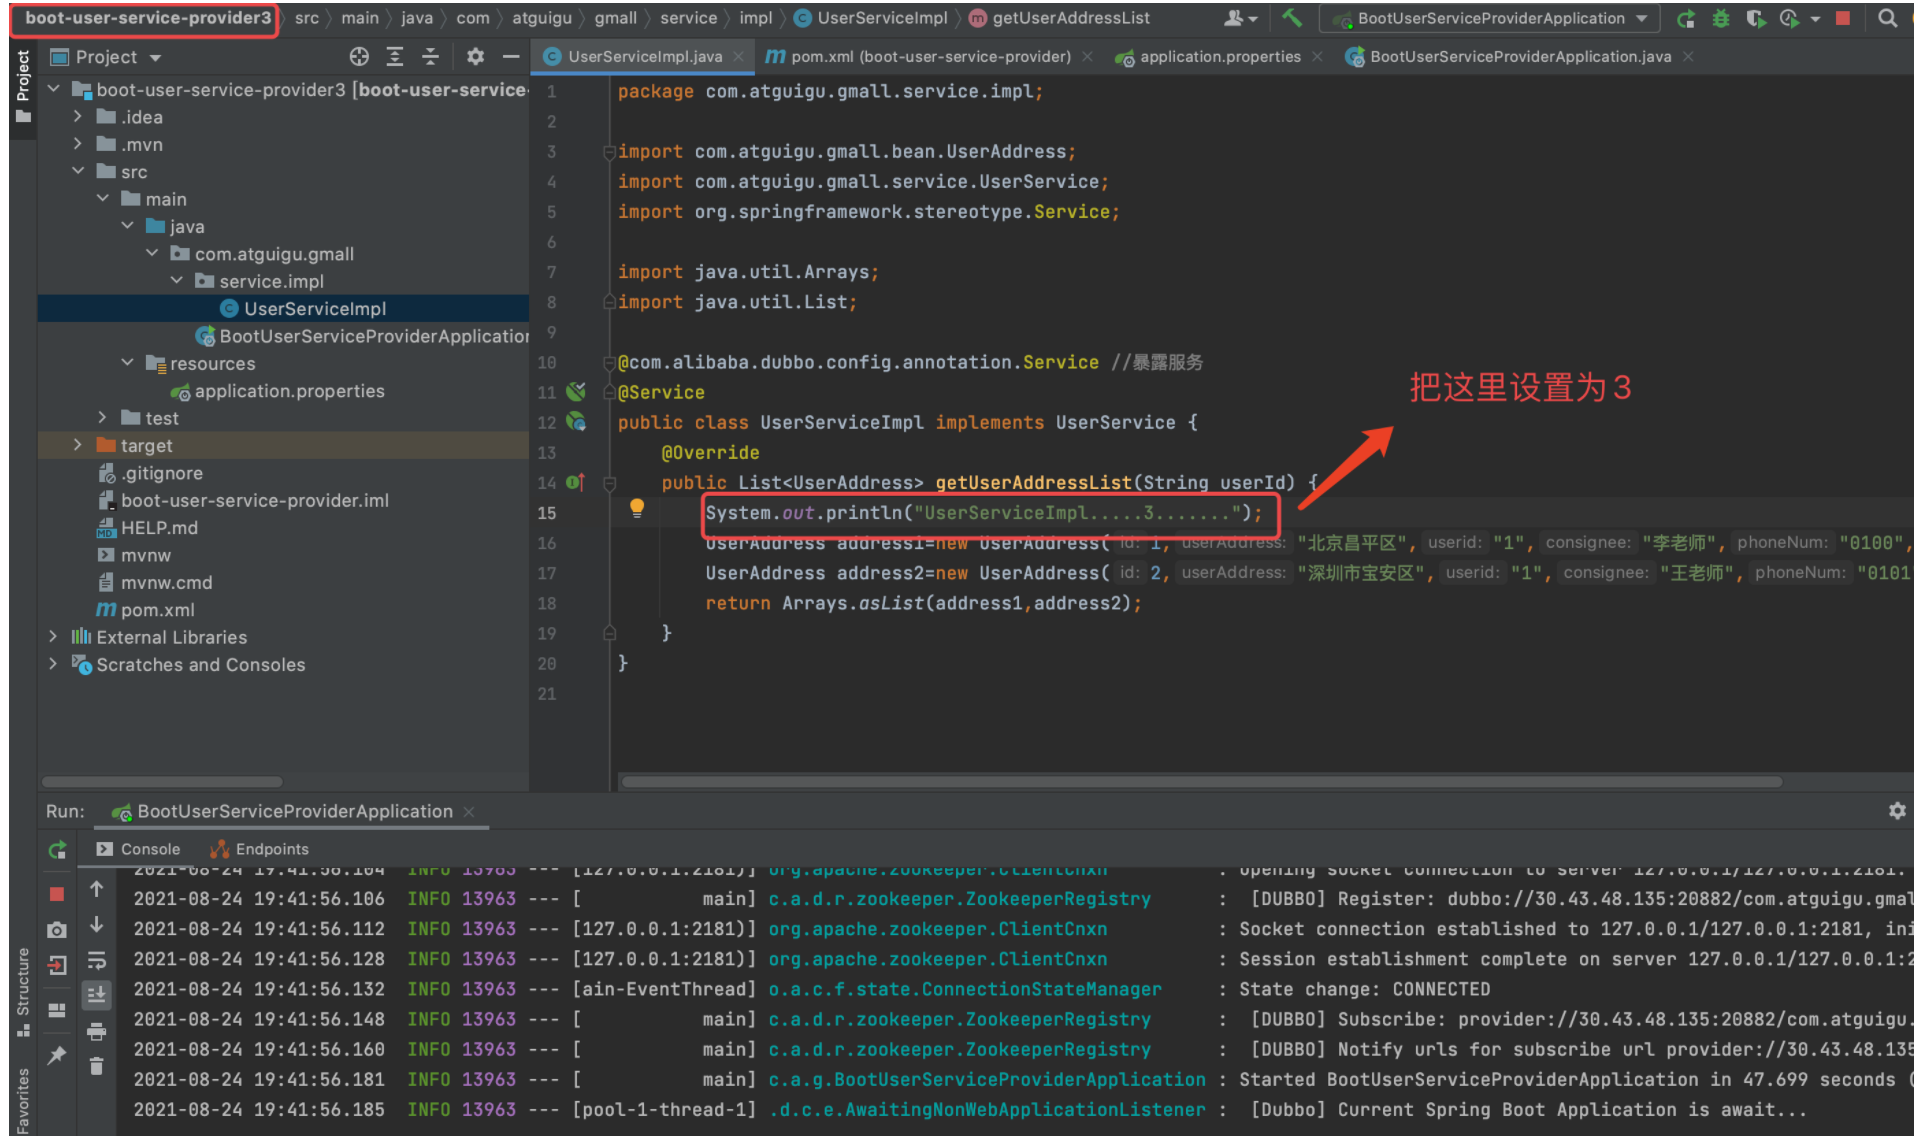Click the thread dump camera icon
Image resolution: width=1914 pixels, height=1136 pixels.
coord(57,930)
